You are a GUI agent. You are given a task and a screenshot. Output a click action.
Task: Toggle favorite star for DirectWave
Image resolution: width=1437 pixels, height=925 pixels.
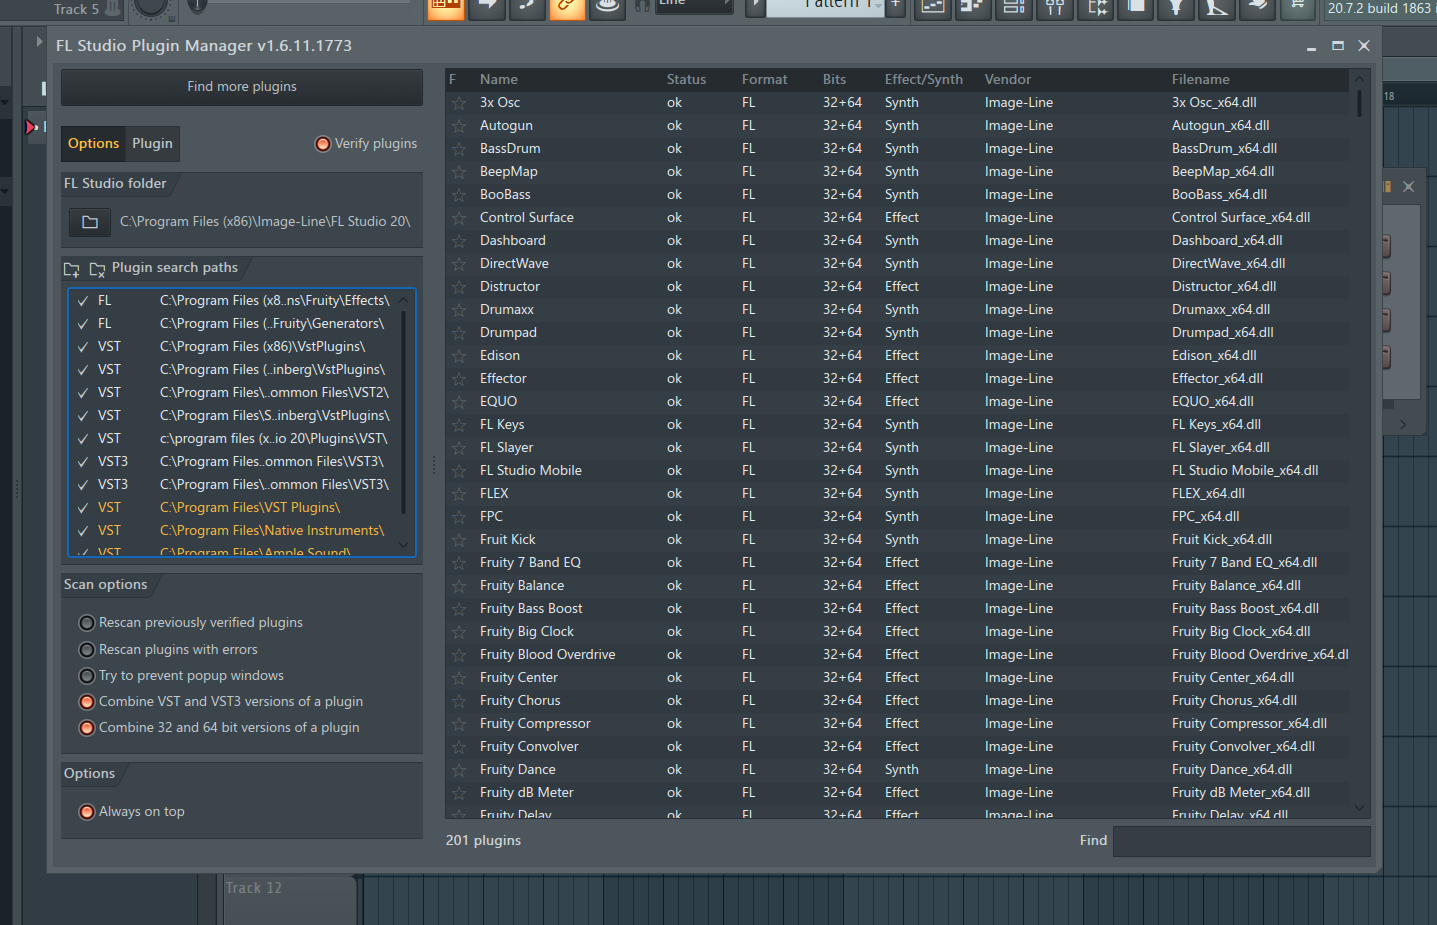point(459,264)
